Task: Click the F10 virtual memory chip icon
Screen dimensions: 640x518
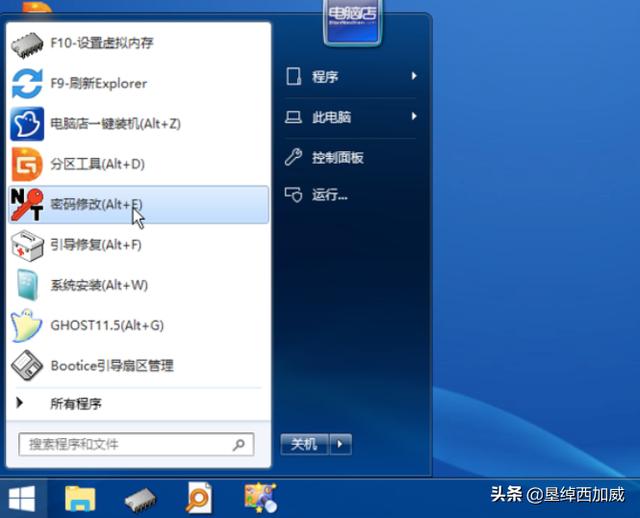Action: (27, 43)
